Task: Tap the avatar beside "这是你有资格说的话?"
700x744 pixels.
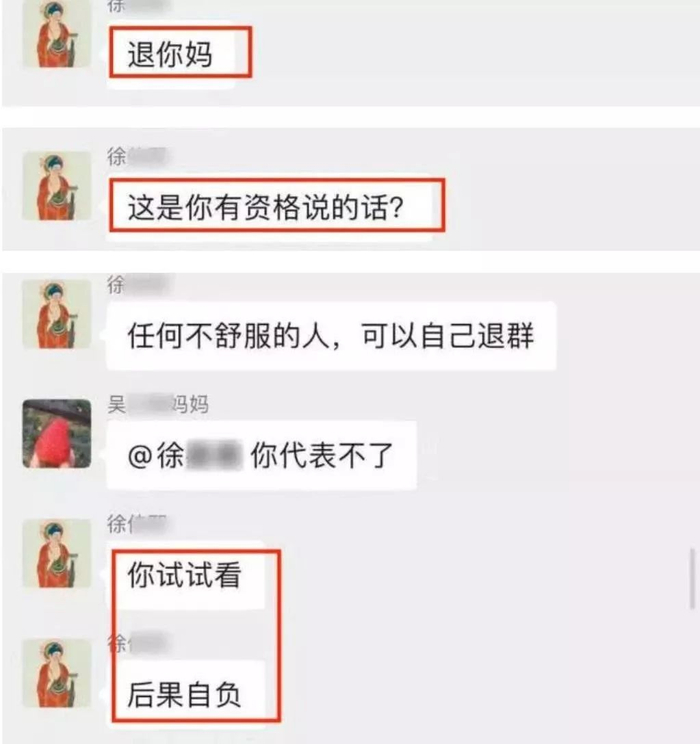Action: click(57, 186)
